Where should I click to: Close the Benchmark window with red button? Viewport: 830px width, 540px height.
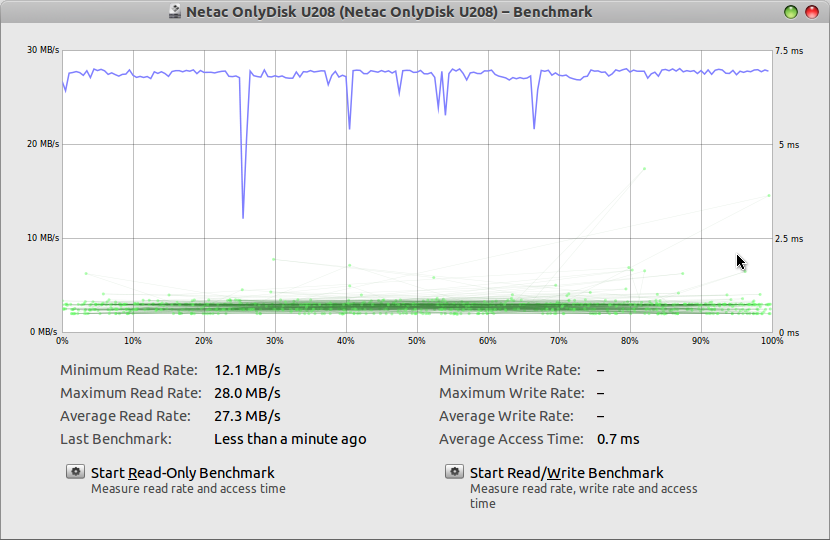(810, 12)
